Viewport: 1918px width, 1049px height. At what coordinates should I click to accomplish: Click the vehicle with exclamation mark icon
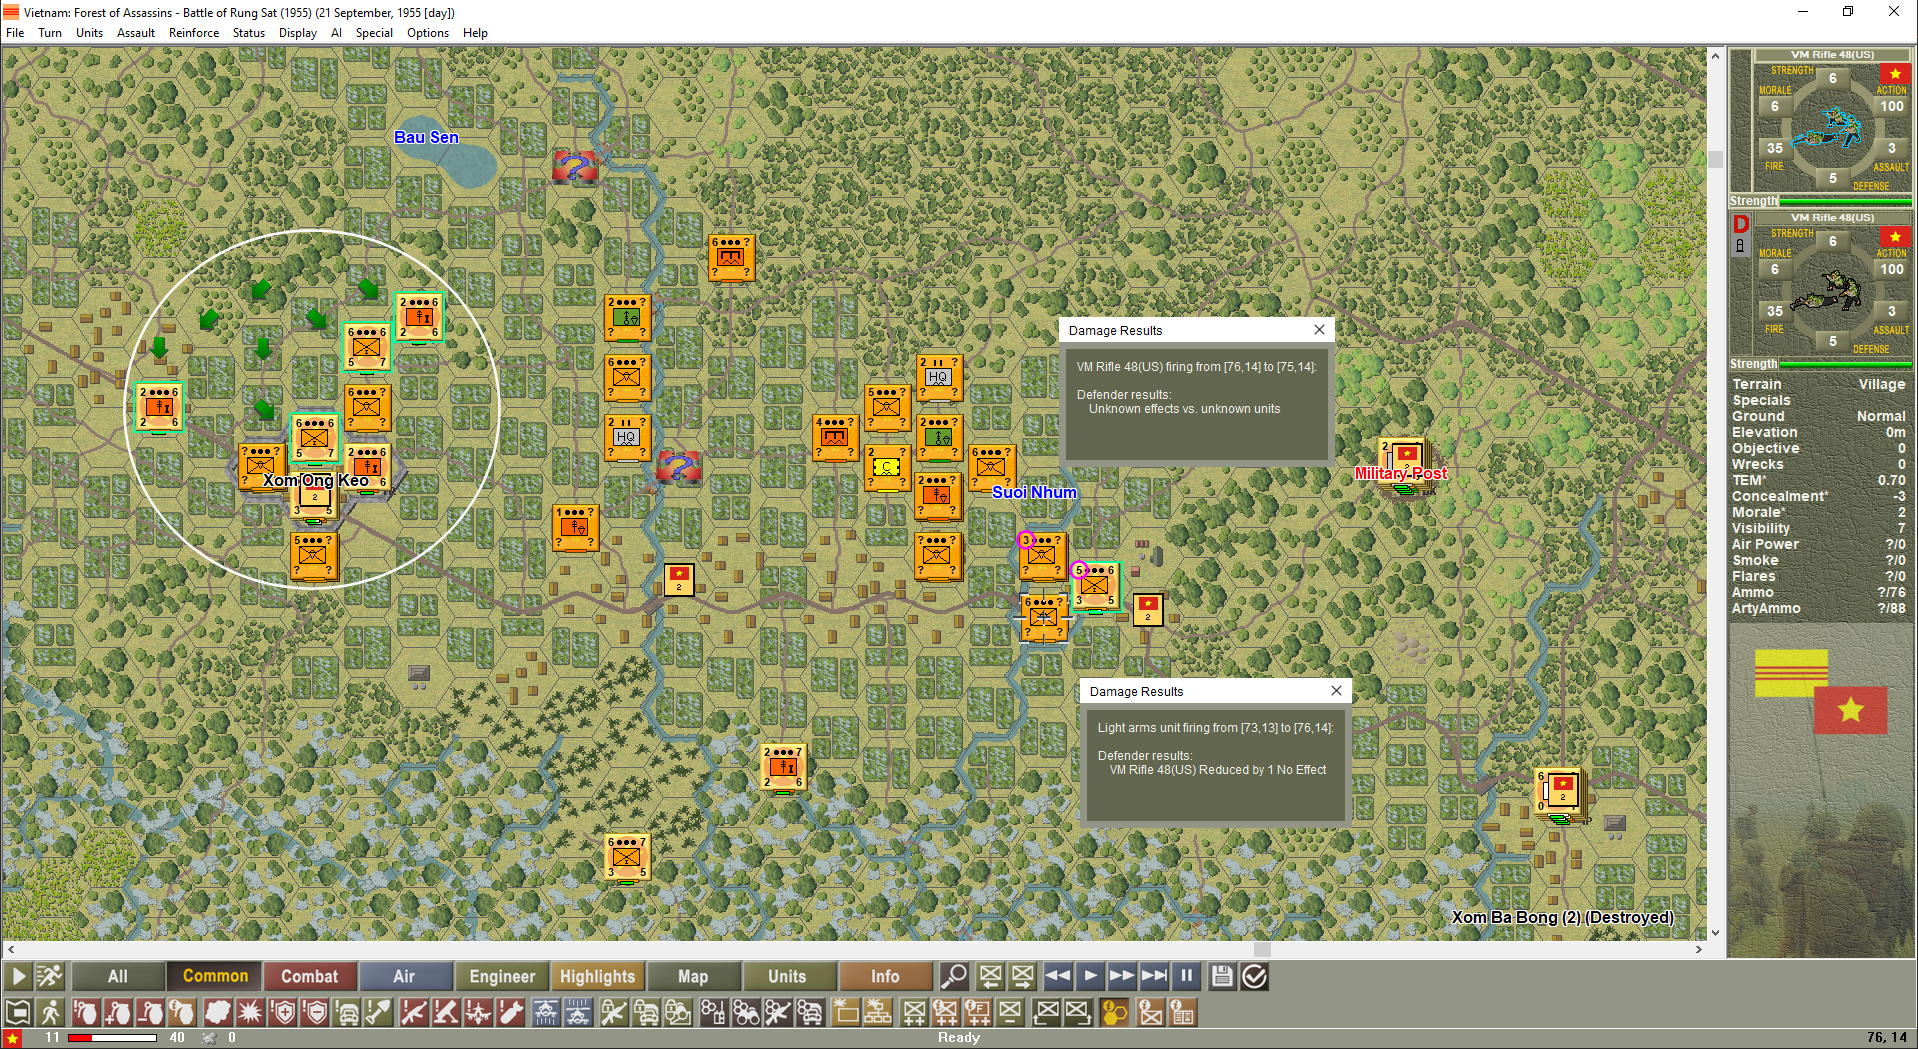click(347, 1013)
